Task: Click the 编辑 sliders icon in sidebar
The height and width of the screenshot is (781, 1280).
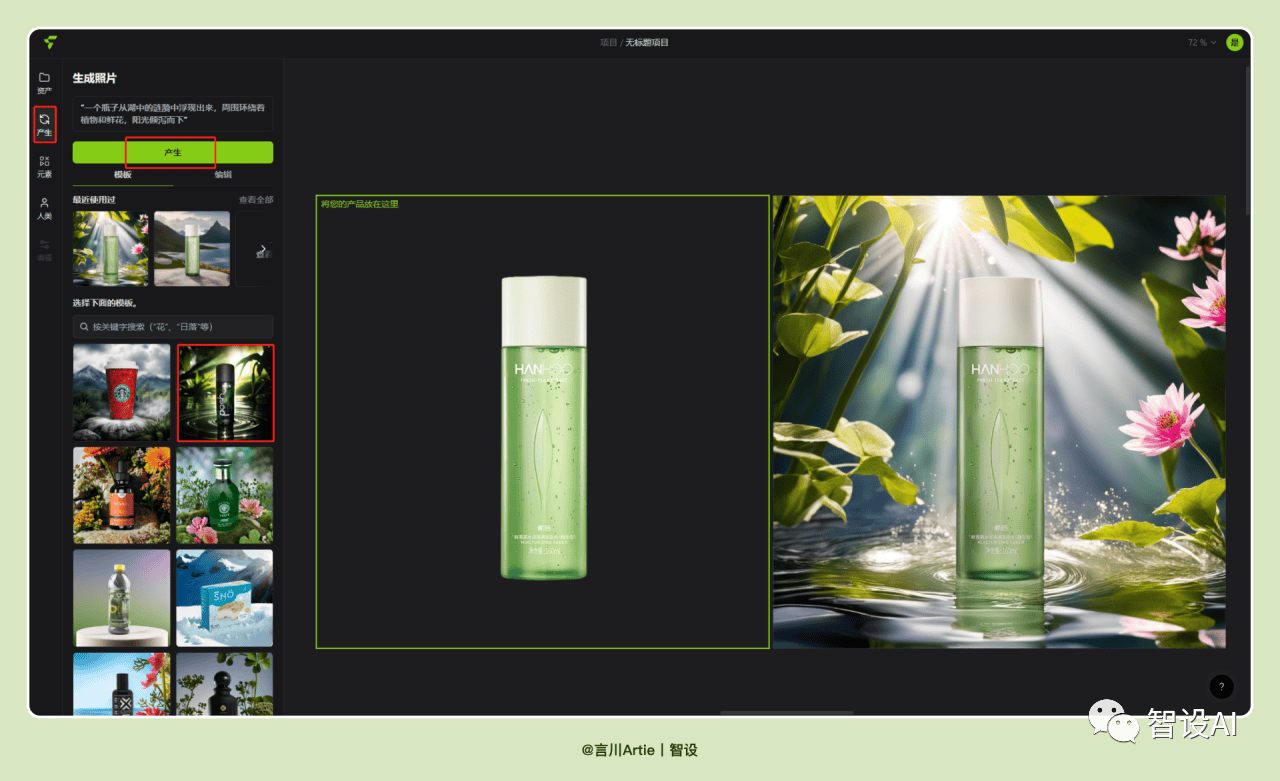Action: pos(44,250)
